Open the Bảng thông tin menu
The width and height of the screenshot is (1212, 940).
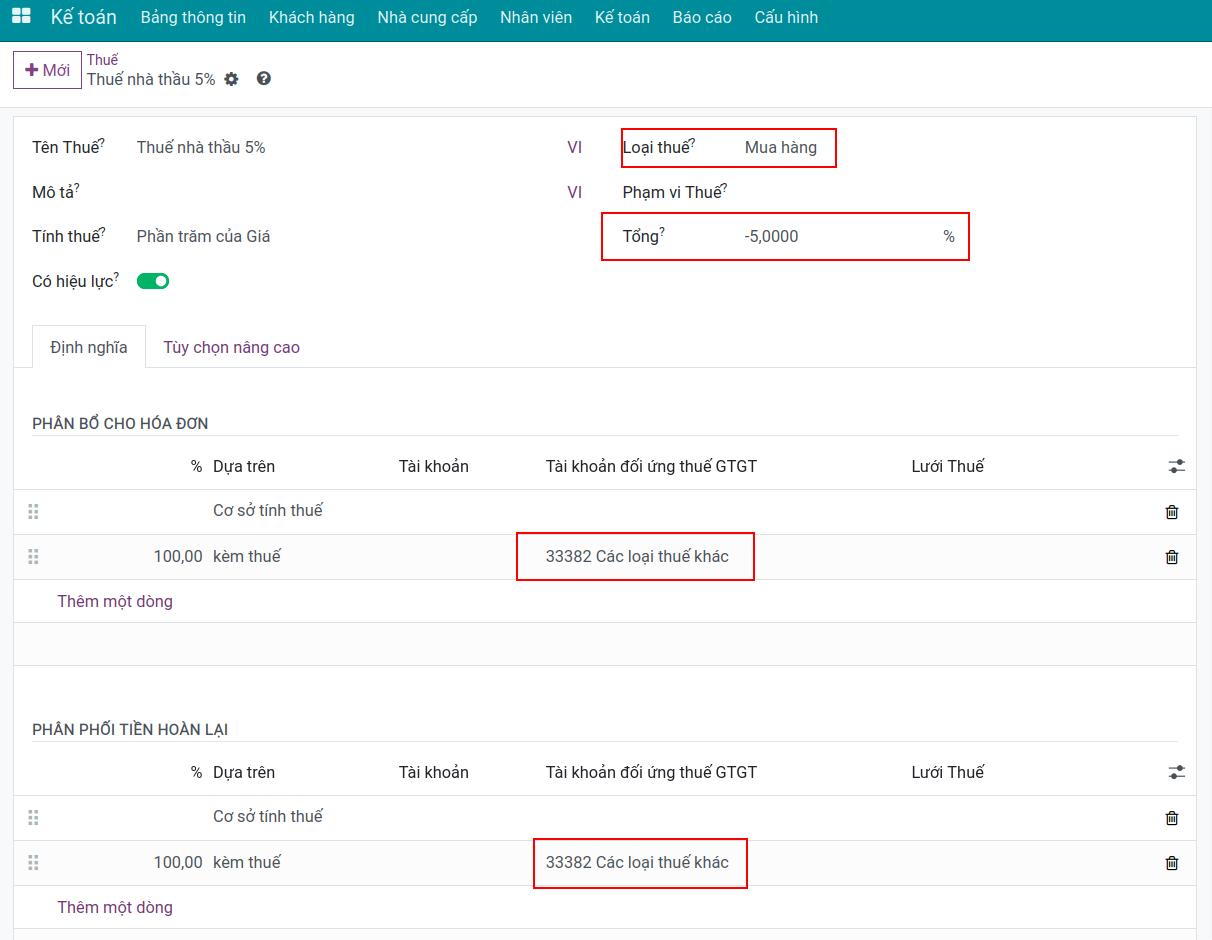(193, 17)
